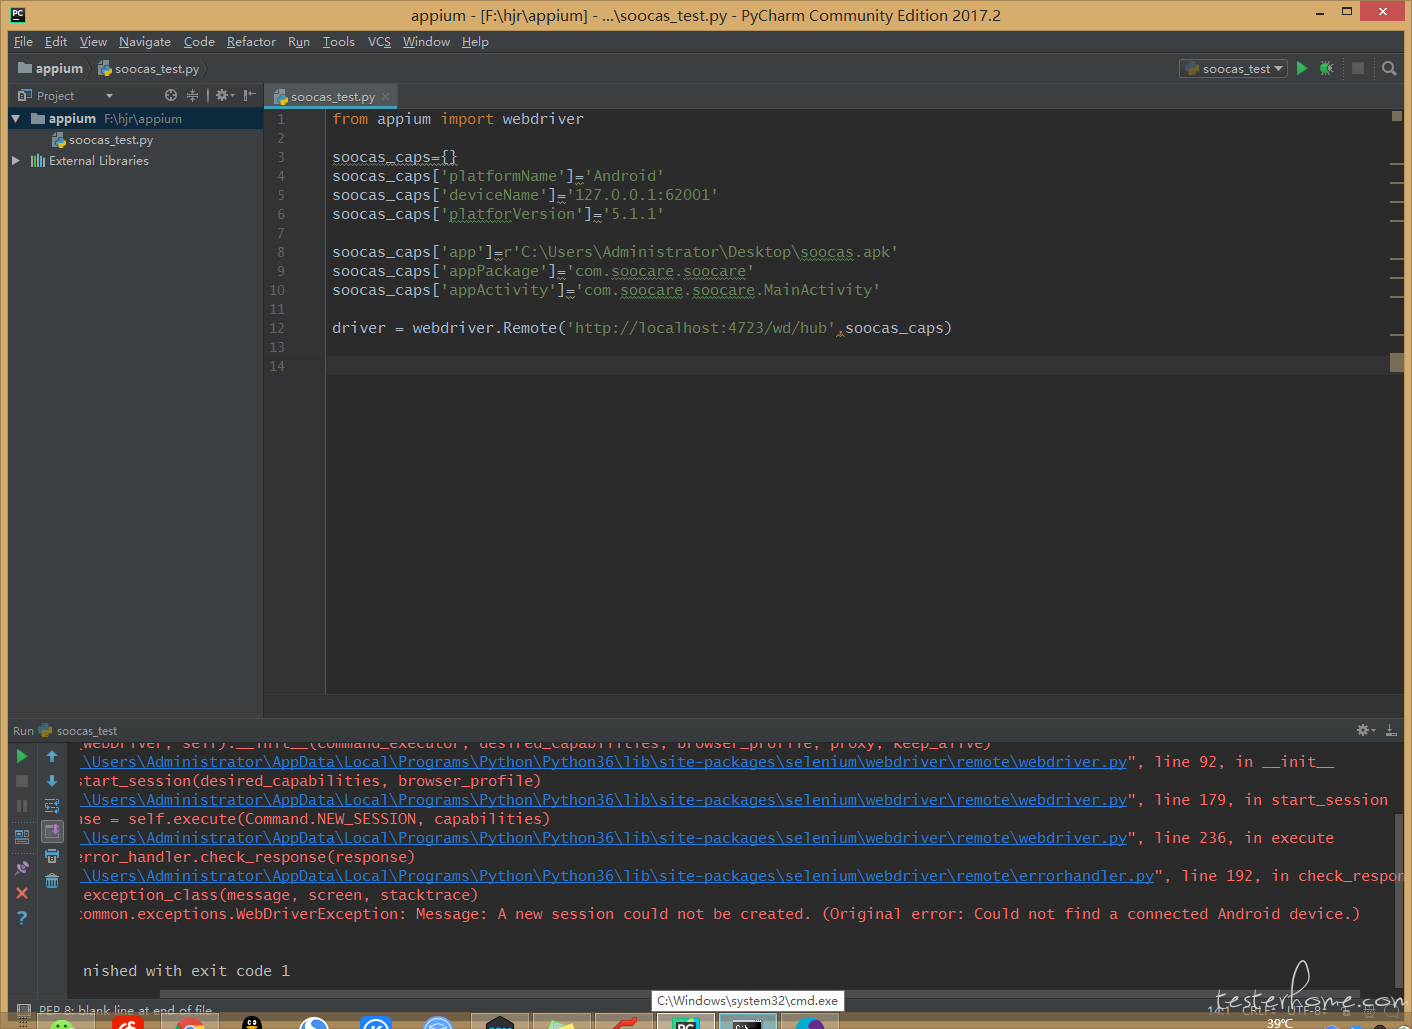1412x1029 pixels.
Task: Select the soocas_test.py editor tab
Action: click(x=332, y=96)
